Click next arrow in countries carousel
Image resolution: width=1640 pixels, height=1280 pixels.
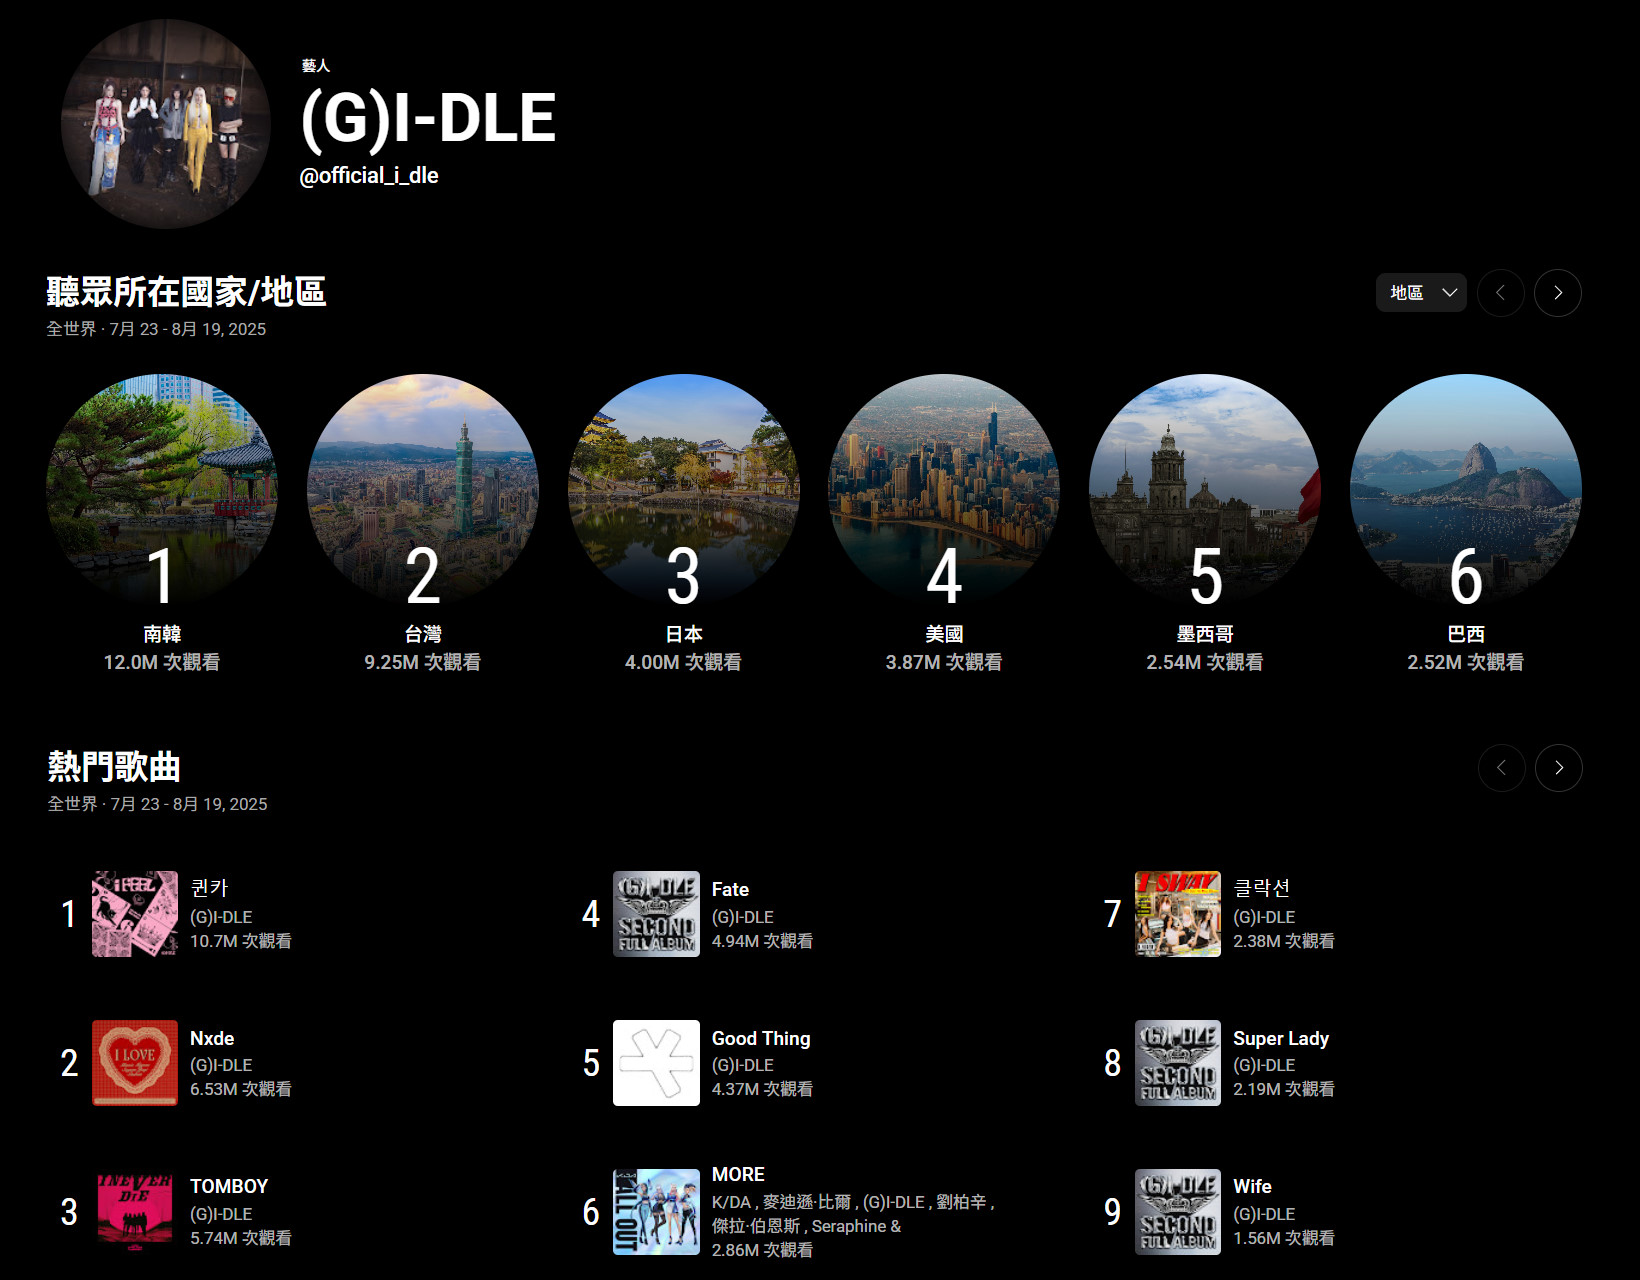pos(1557,293)
